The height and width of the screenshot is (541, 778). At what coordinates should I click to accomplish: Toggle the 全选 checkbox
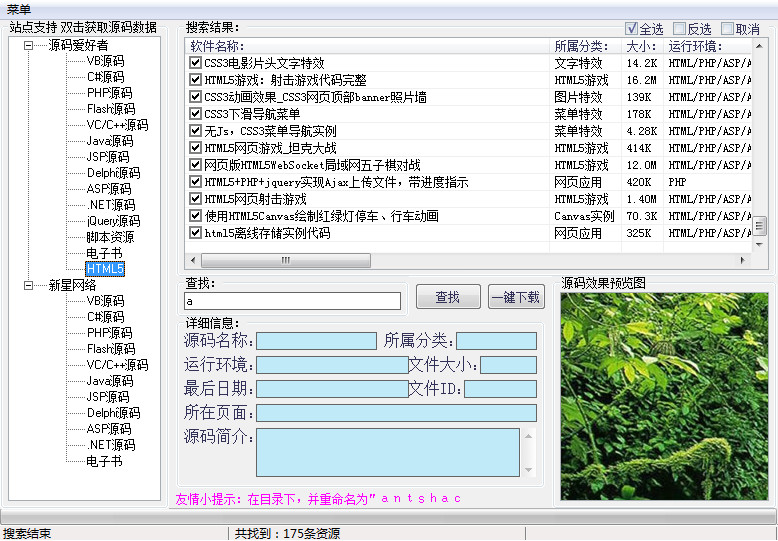tap(632, 29)
